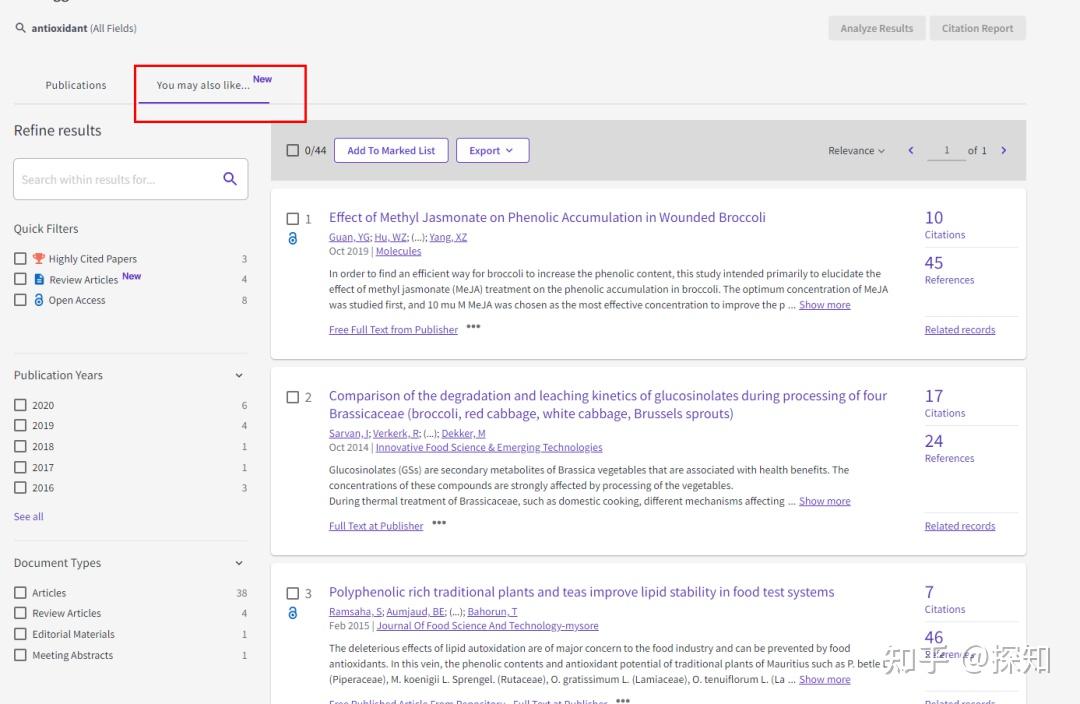Click the Analyze Results button
The width and height of the screenshot is (1080, 704).
pyautogui.click(x=876, y=28)
